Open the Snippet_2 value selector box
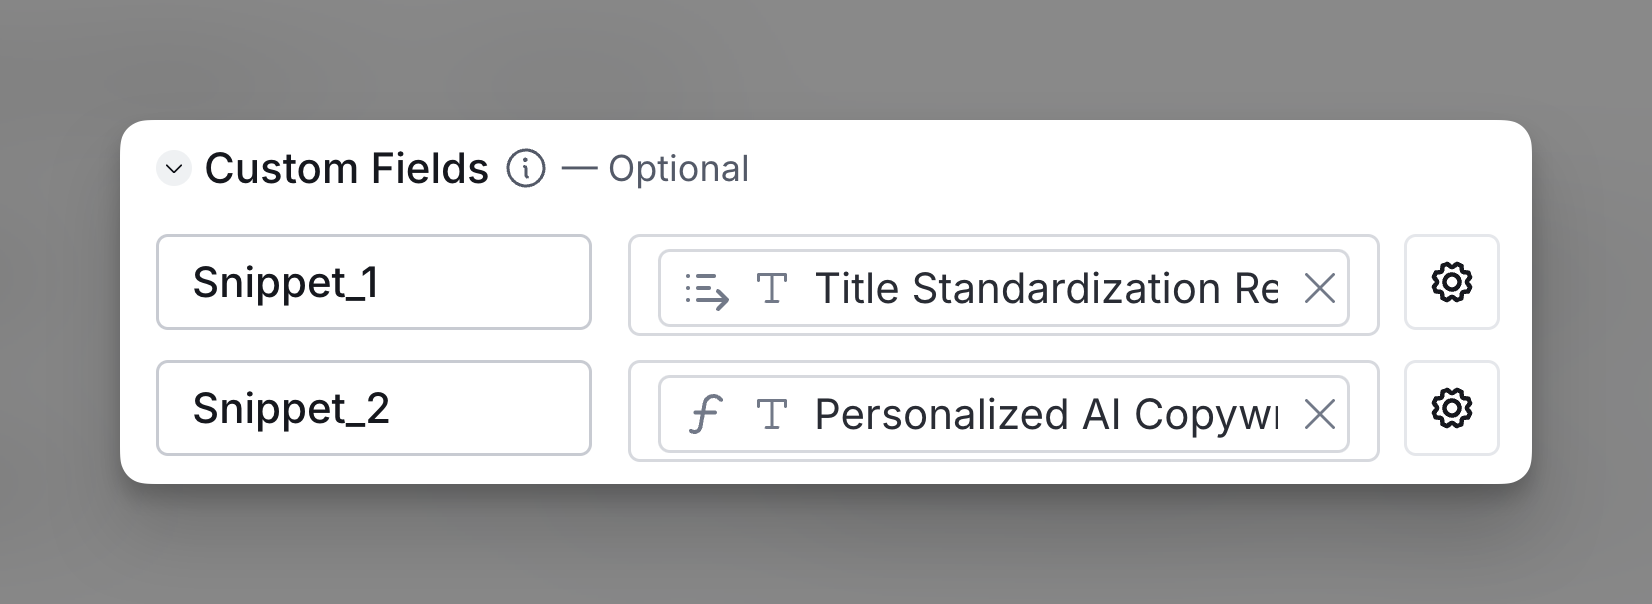Screen dimensions: 1652x604 click(x=1004, y=411)
